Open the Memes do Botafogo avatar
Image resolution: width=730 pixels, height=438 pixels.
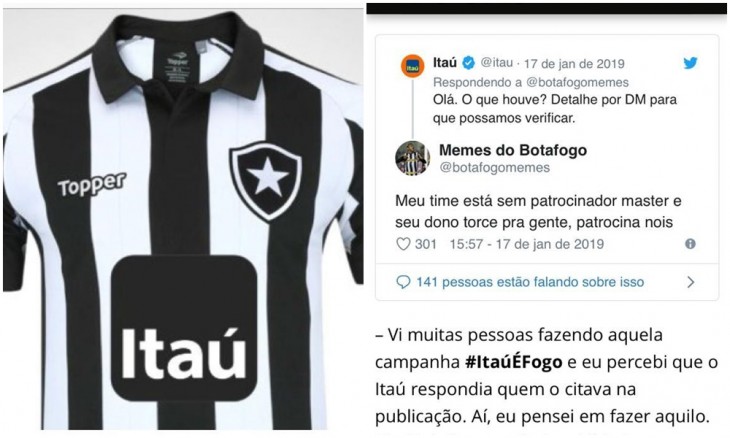click(412, 158)
